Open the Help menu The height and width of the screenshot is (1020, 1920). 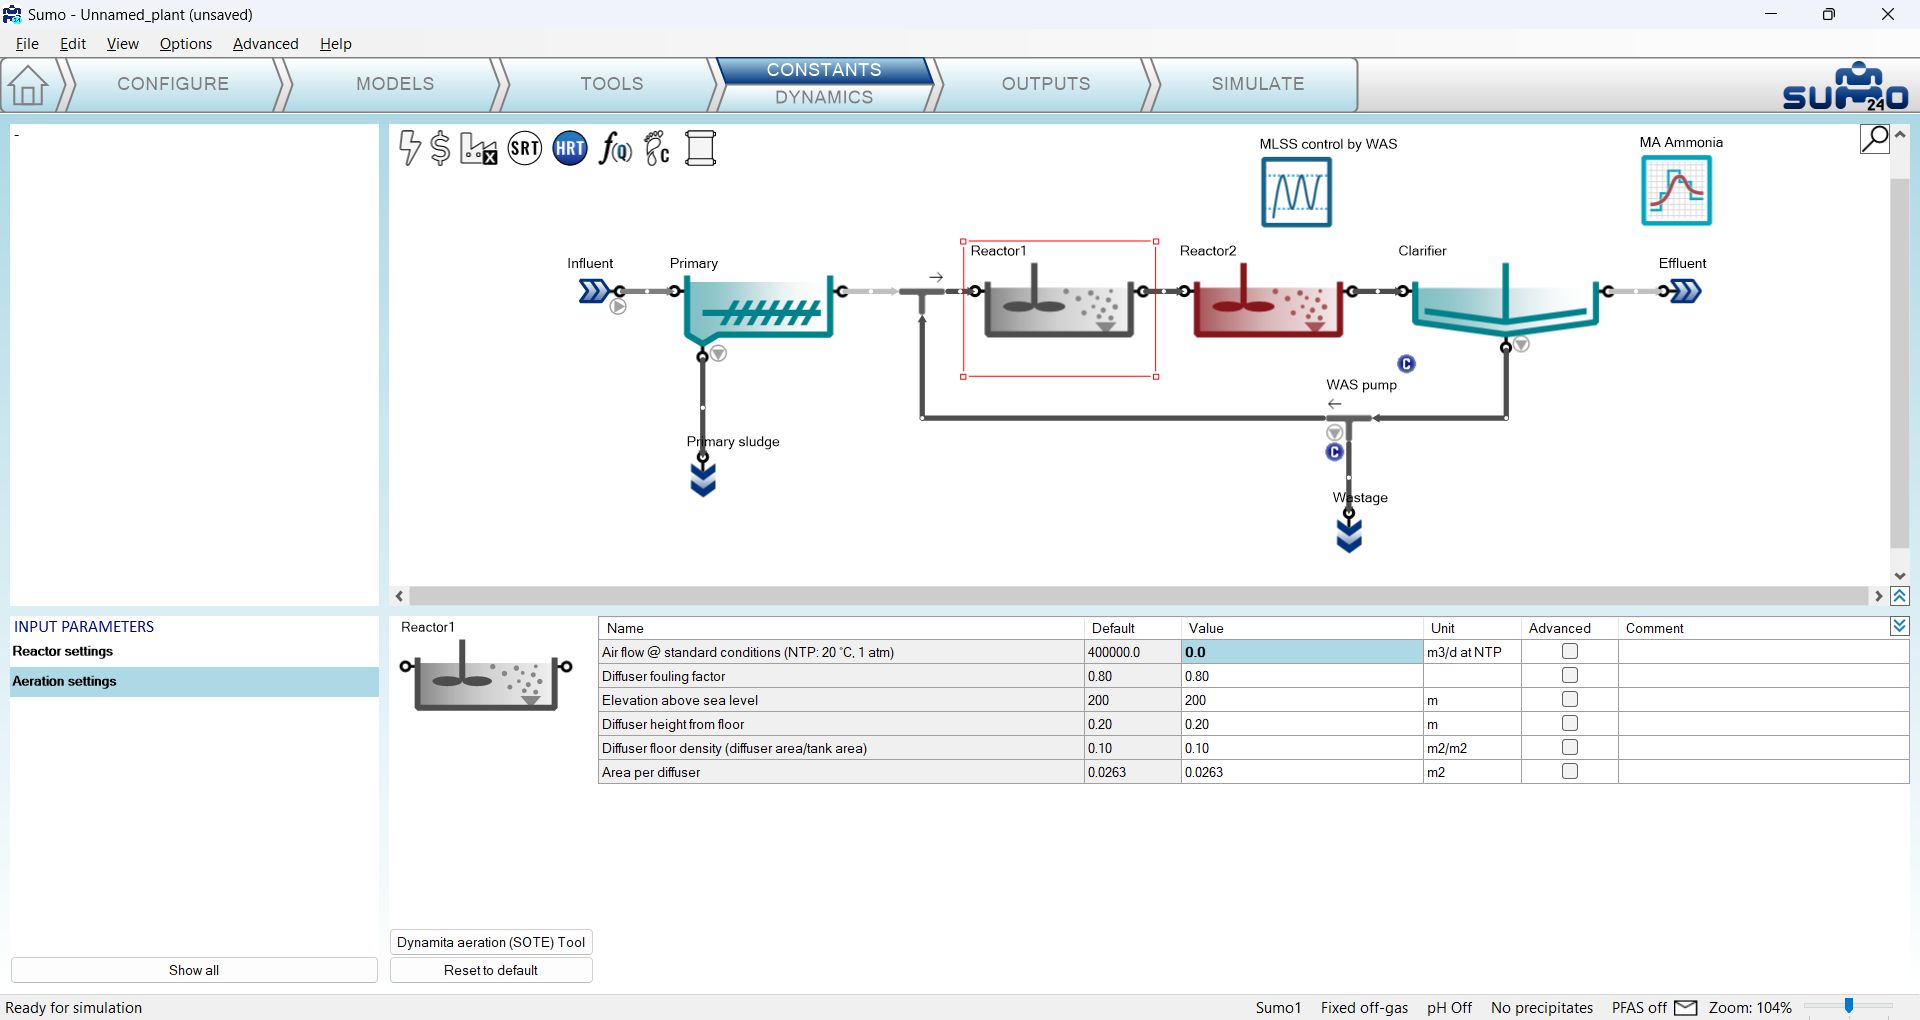336,44
